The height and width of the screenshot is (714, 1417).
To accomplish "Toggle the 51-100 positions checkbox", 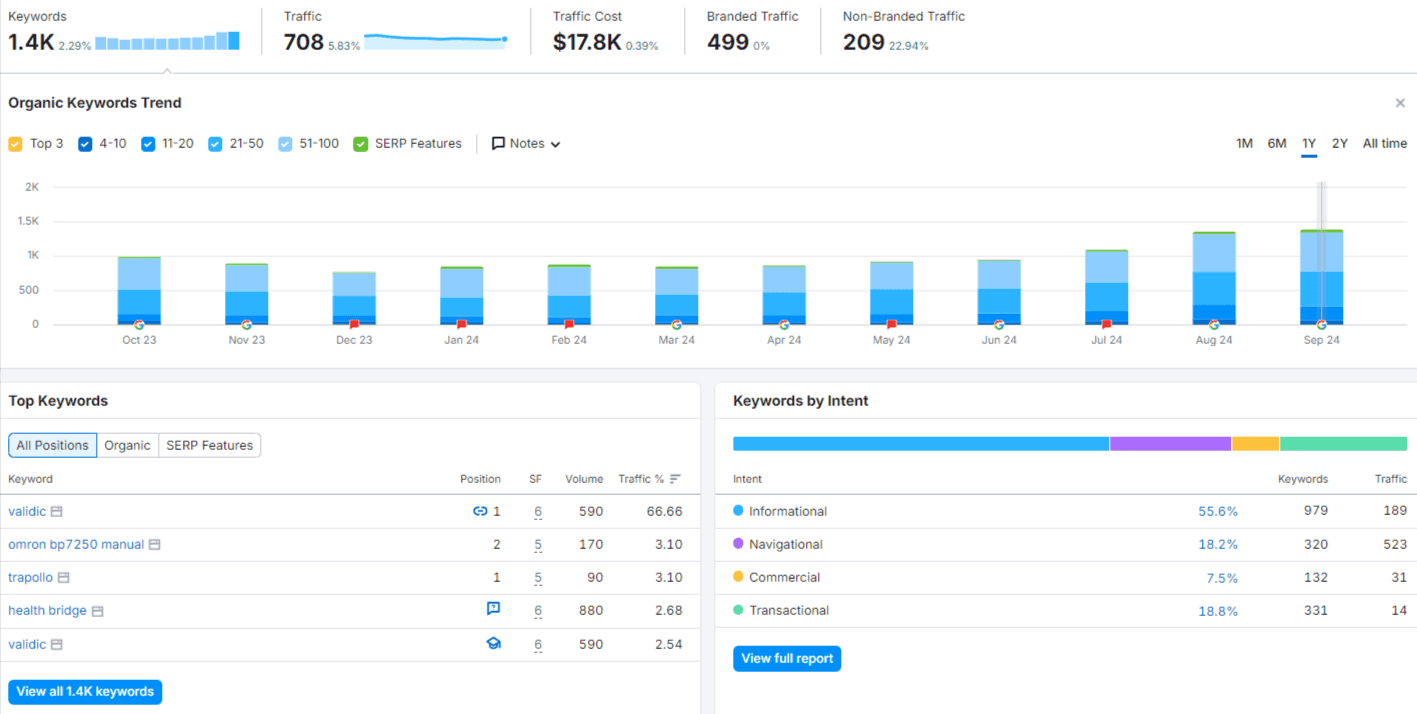I will (285, 144).
